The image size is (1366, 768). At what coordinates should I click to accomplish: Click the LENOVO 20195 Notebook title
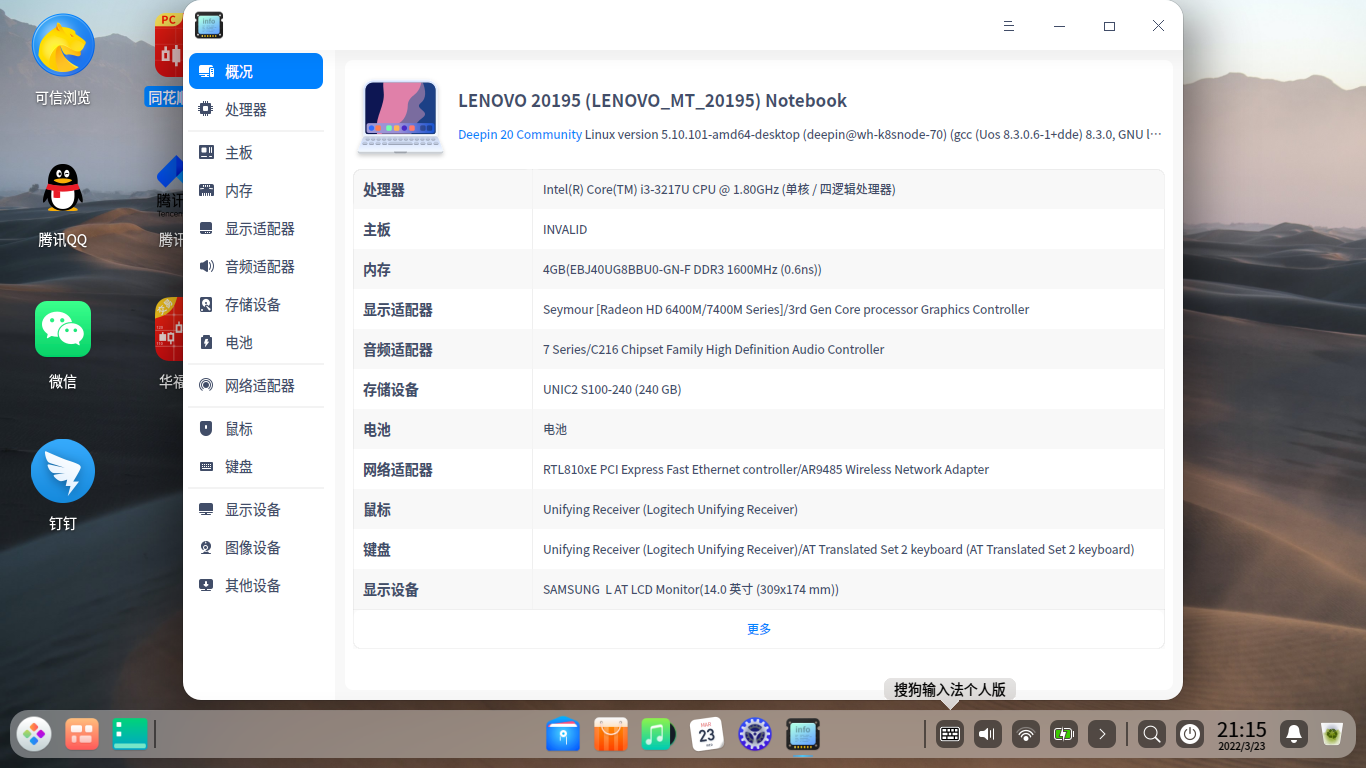pos(652,100)
